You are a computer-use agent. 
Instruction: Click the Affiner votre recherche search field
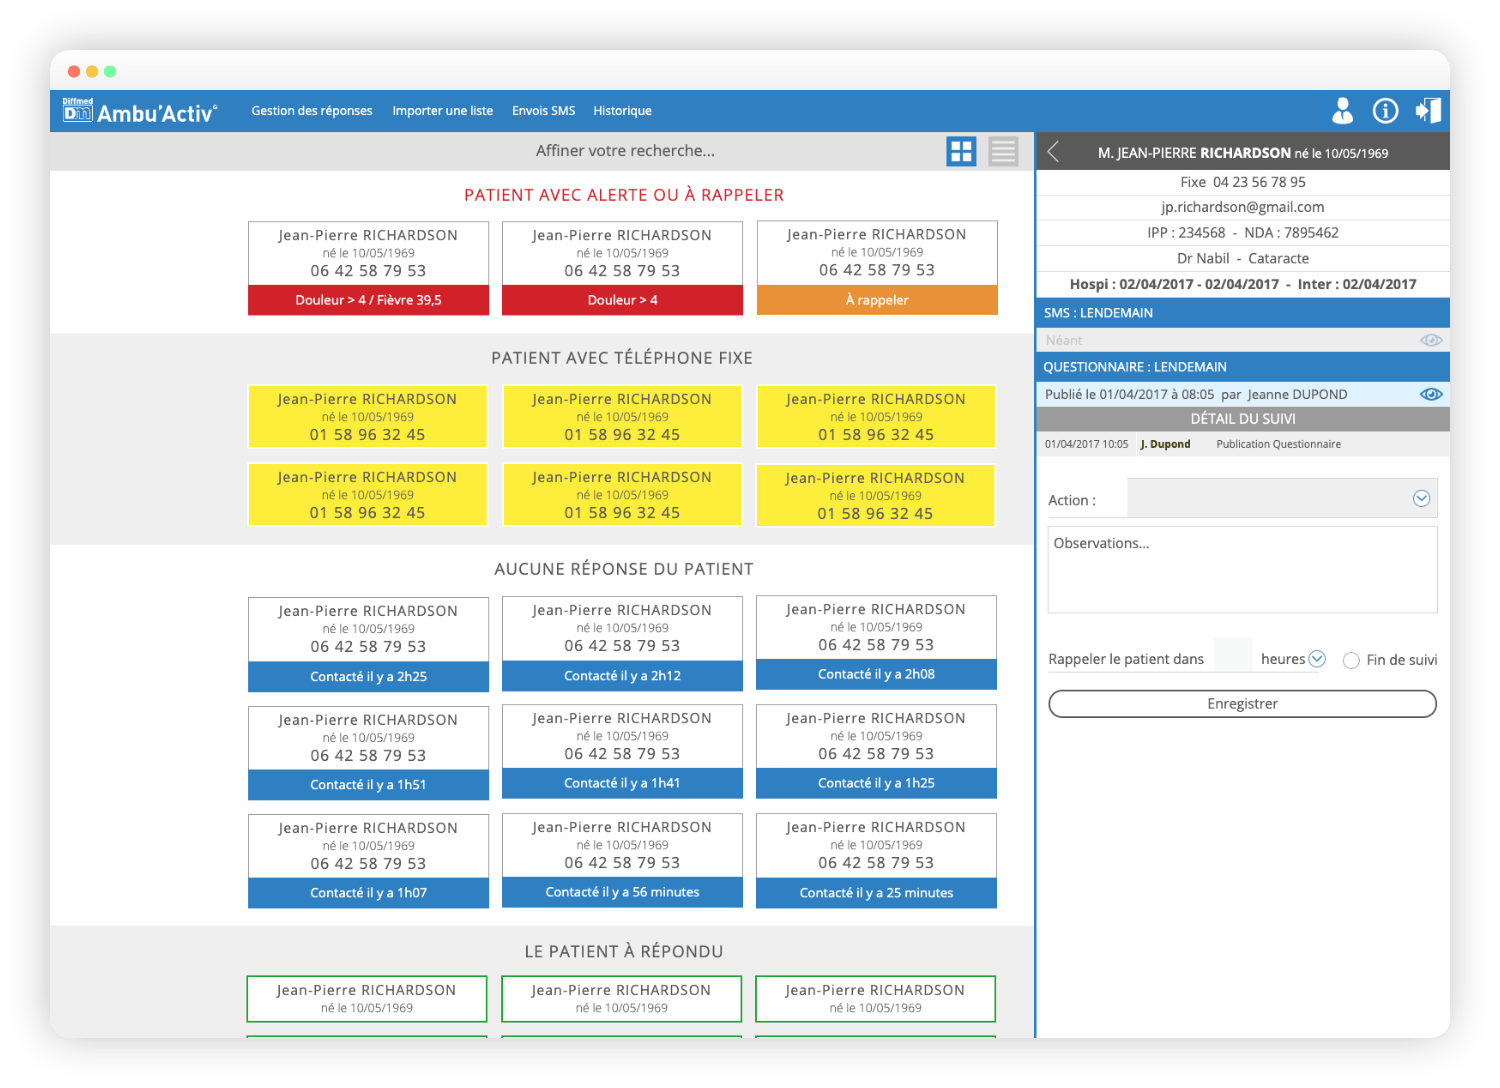(625, 151)
